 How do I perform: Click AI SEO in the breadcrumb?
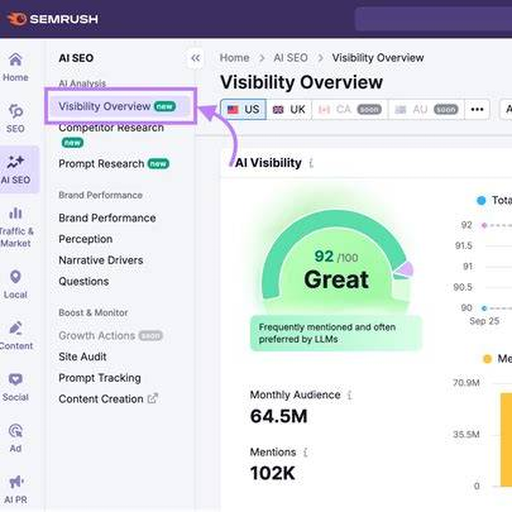coord(291,58)
